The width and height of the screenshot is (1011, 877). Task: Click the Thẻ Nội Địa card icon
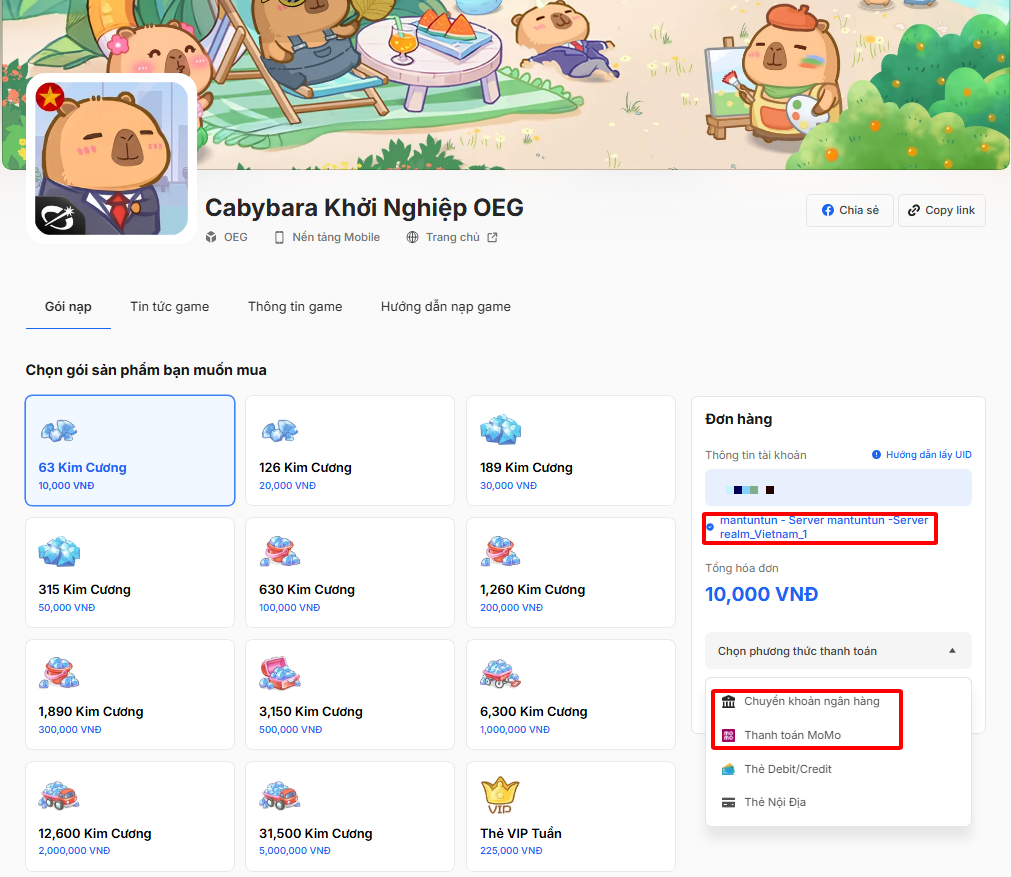pos(729,803)
